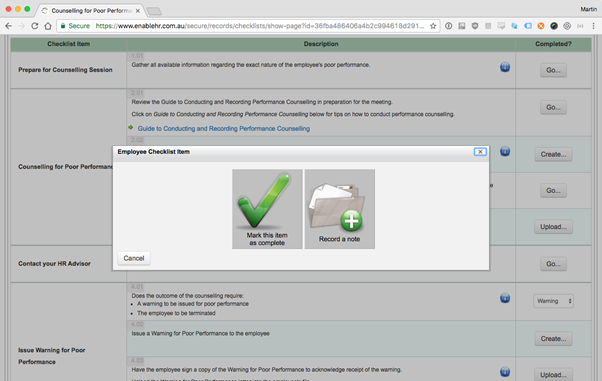602x381 pixels.
Task: Click the Martin profile name
Action: [588, 9]
